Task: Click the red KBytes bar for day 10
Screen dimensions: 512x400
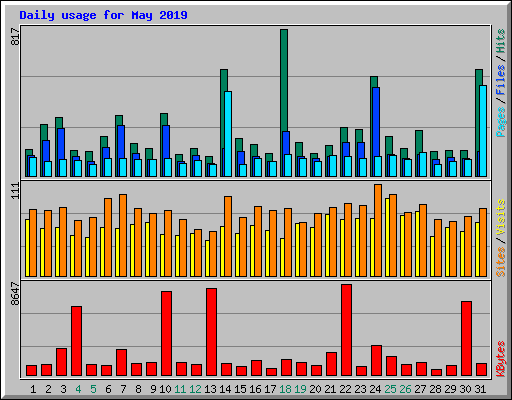Action: 166,334
